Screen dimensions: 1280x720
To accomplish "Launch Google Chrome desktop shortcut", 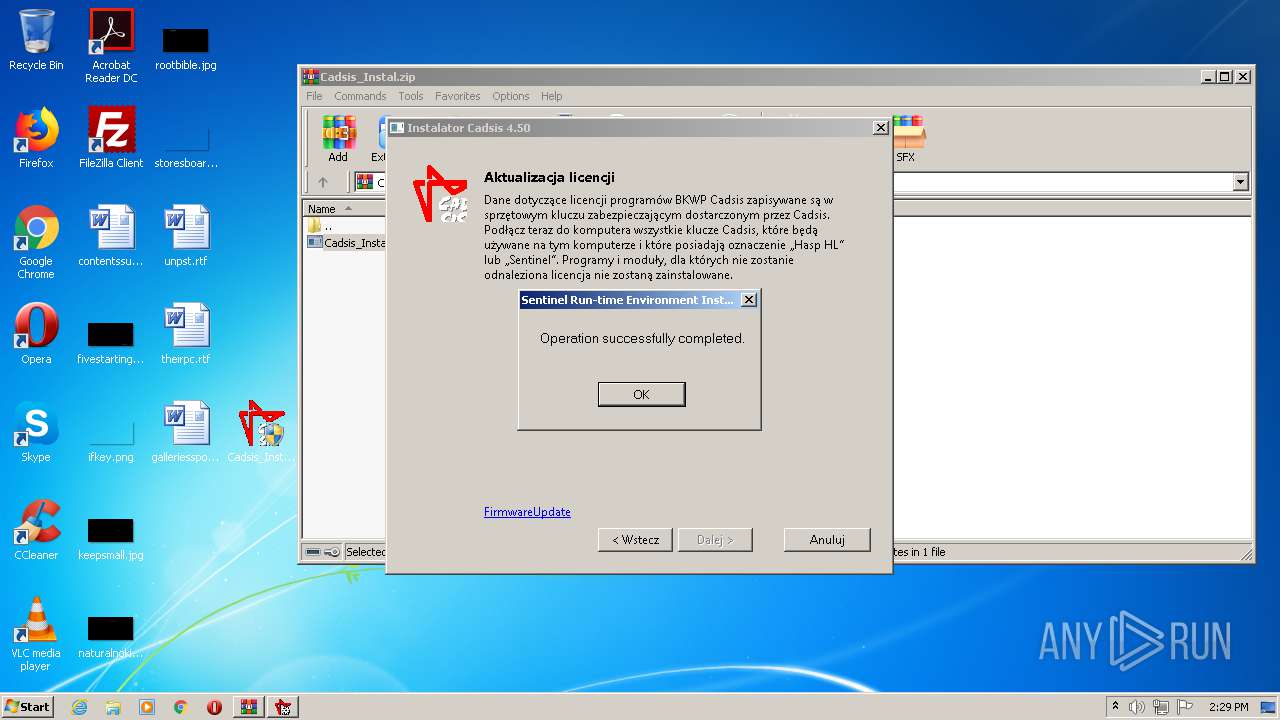I will [36, 242].
